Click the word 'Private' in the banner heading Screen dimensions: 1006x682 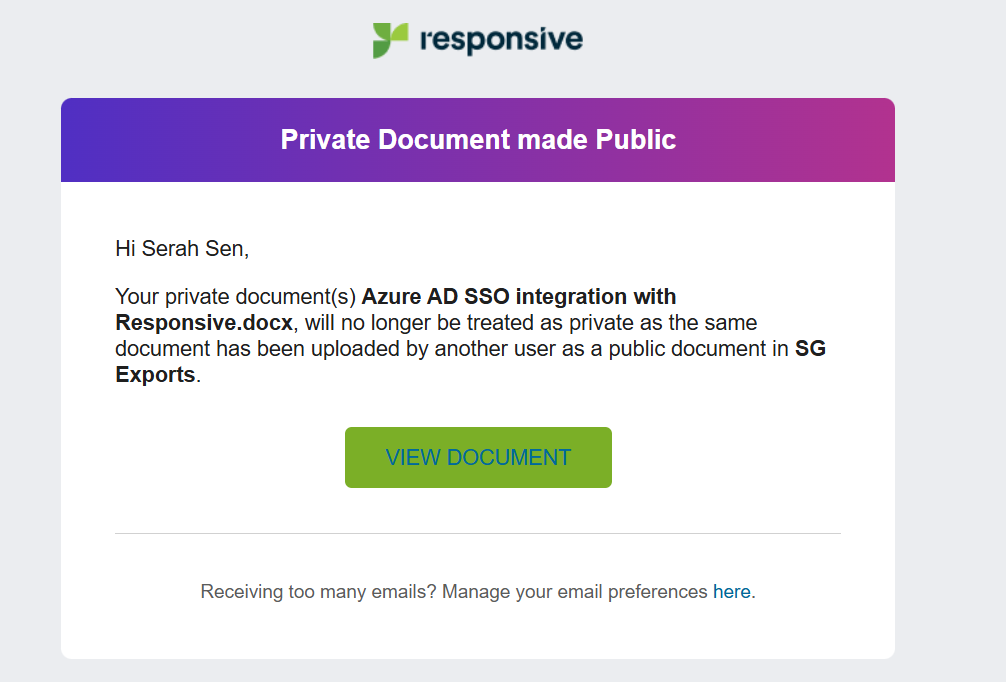point(325,140)
